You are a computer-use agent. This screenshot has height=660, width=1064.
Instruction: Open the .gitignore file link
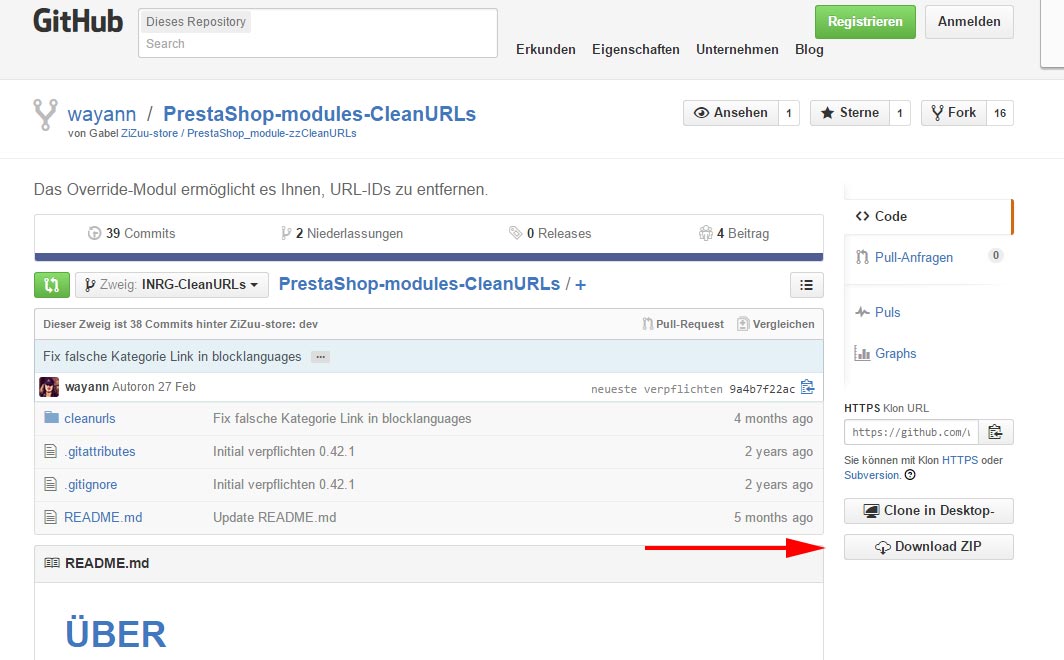[x=91, y=485]
